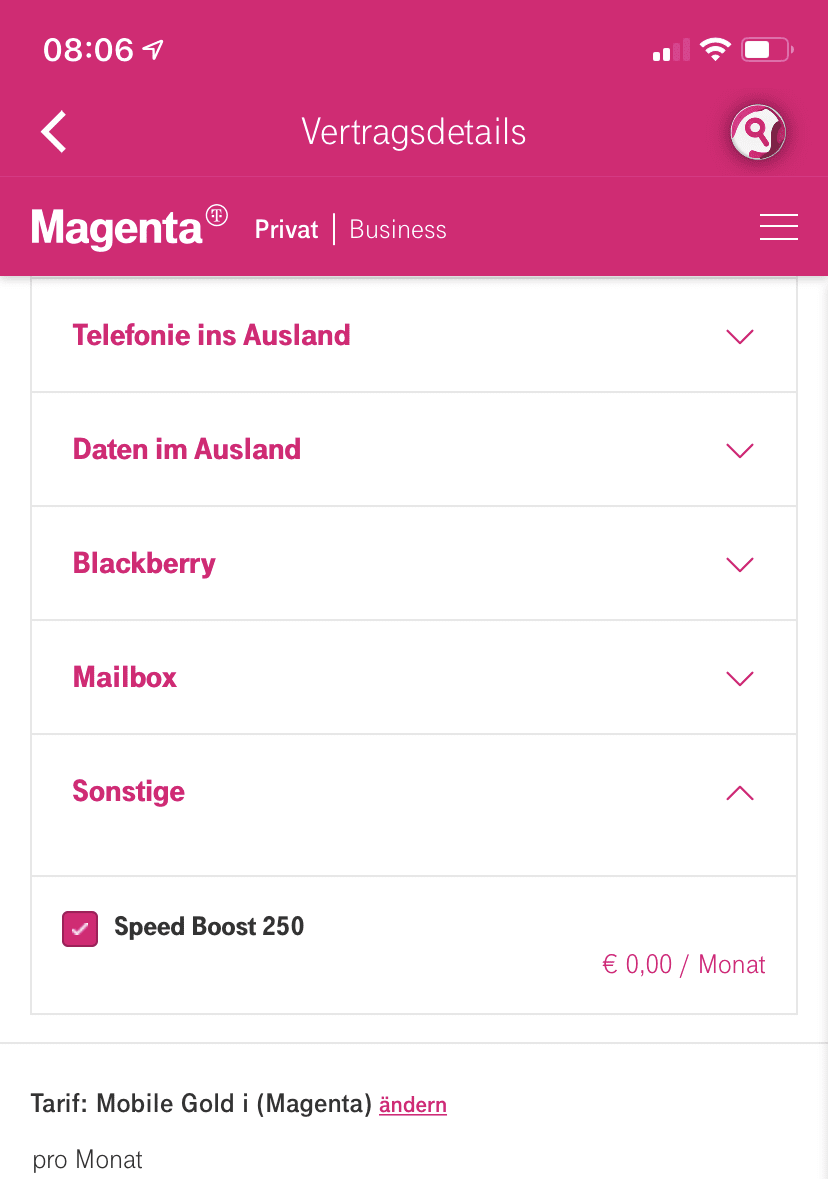828x1179 pixels.
Task: Collapse the Sonstige section chevron
Action: pos(739,793)
